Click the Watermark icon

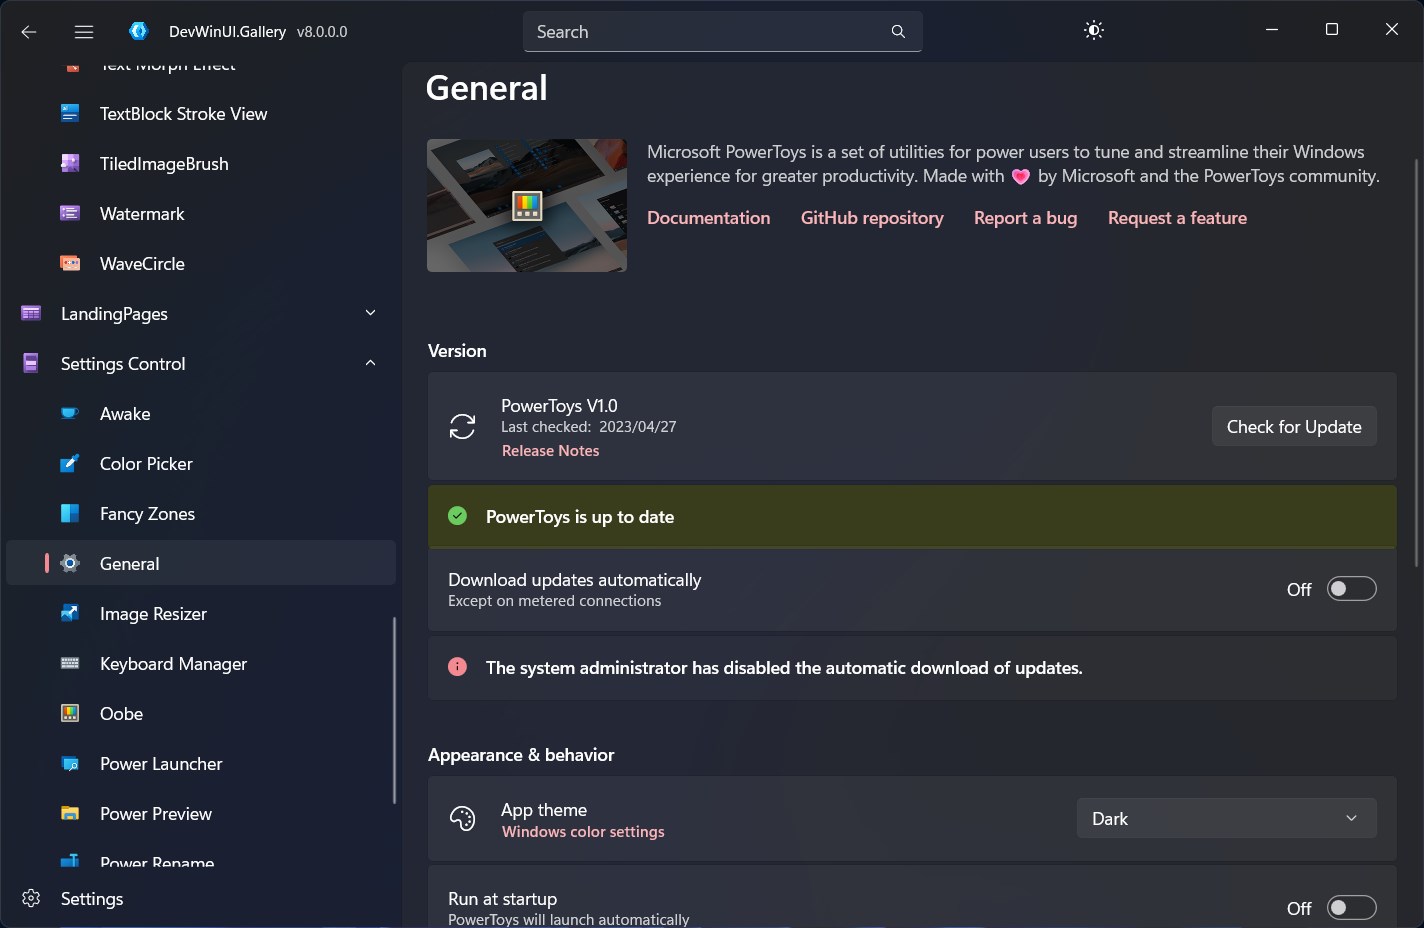pos(70,214)
